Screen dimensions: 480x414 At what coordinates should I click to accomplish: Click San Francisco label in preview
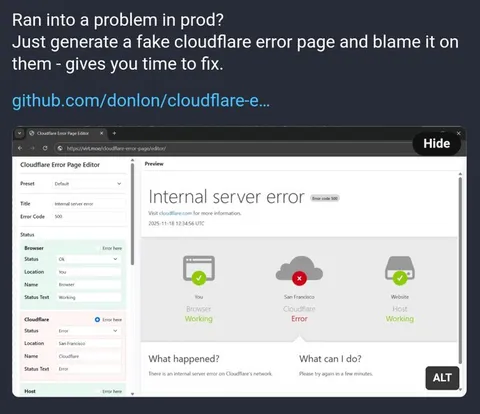point(299,297)
